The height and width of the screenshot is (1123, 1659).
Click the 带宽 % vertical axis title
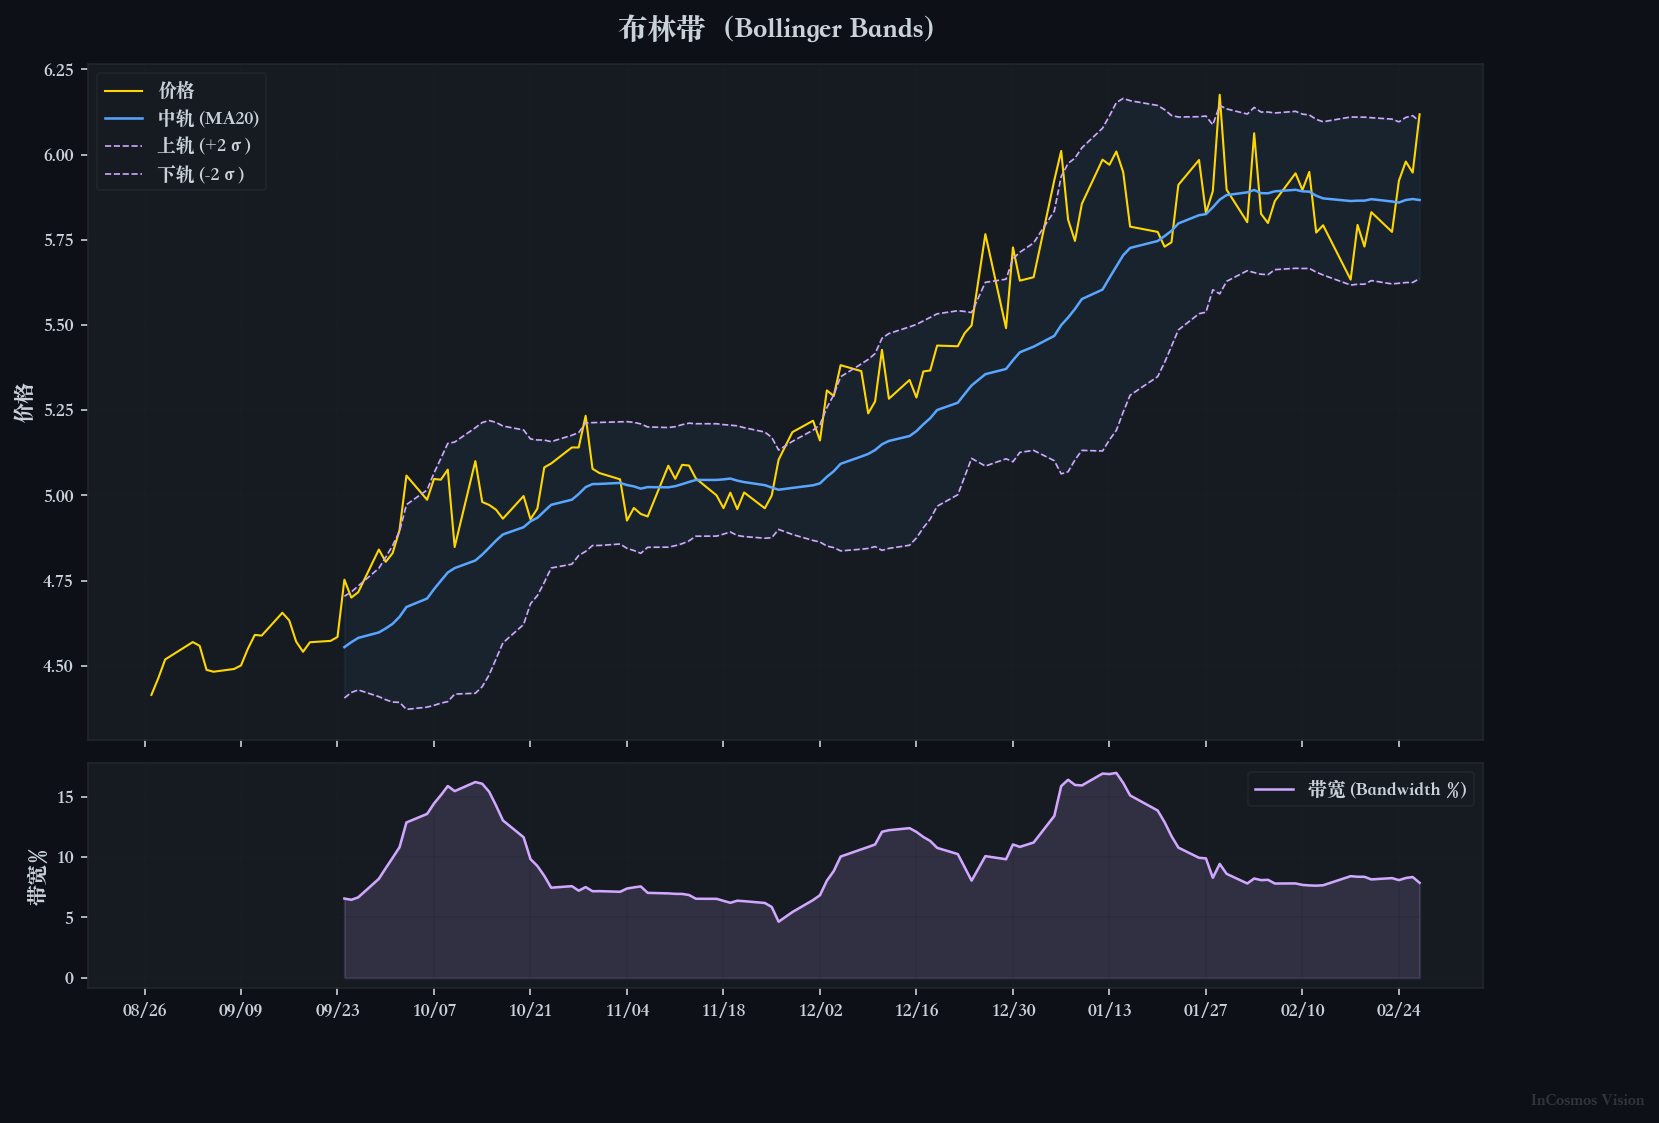tap(37, 876)
